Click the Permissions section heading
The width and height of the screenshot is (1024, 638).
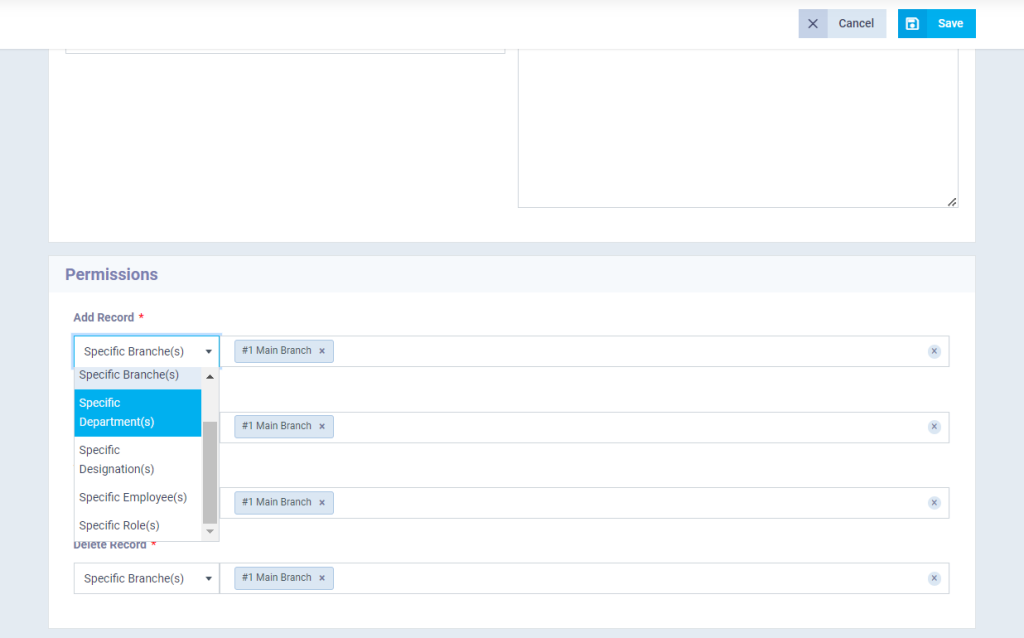pyautogui.click(x=112, y=274)
